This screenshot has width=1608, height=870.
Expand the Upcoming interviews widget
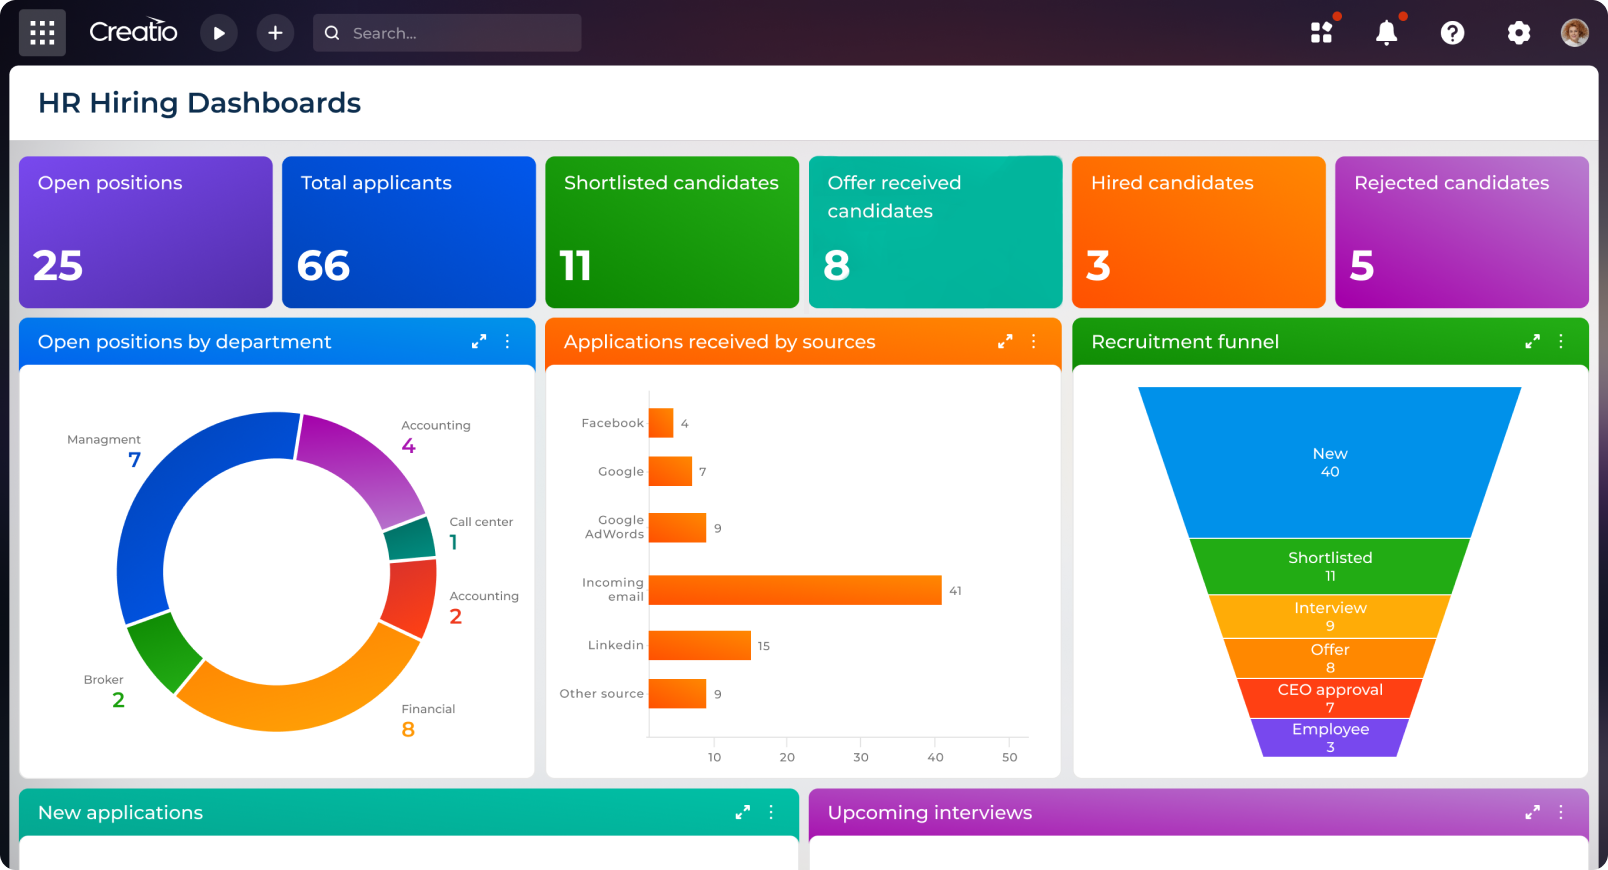pos(1532,813)
